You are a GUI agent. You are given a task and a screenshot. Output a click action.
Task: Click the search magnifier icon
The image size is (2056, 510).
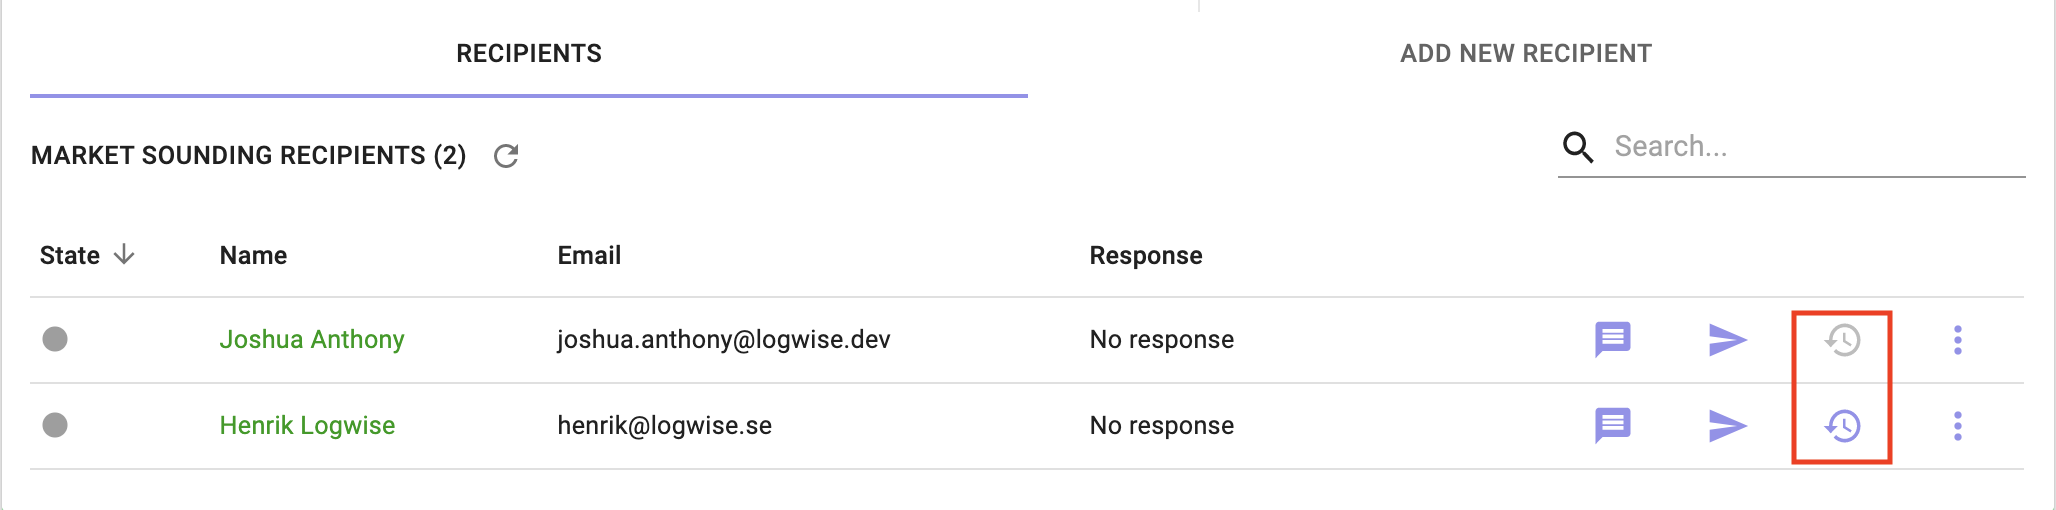click(1578, 147)
